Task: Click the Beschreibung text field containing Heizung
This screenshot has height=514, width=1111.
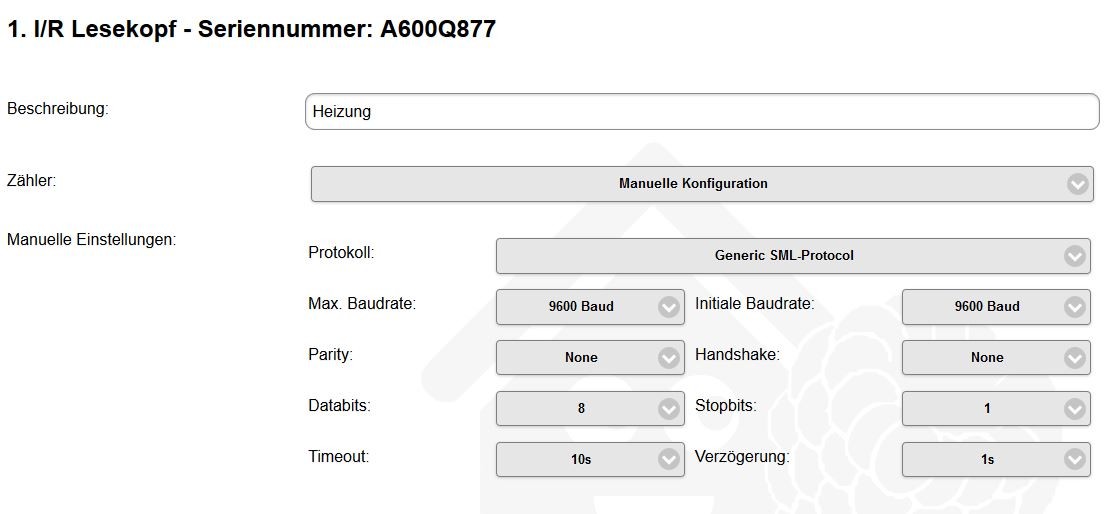Action: click(700, 112)
